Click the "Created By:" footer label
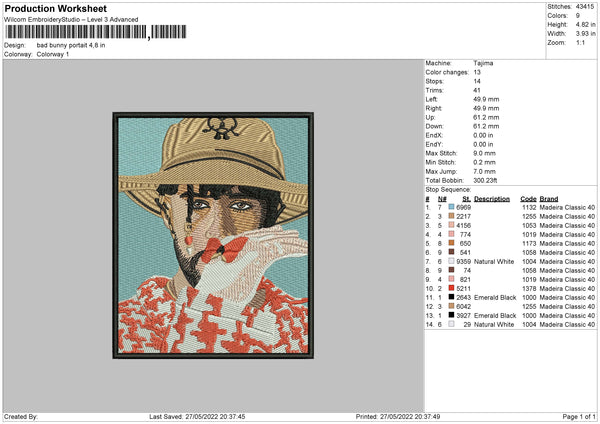Viewport: 600px width, 424px height. [21, 416]
